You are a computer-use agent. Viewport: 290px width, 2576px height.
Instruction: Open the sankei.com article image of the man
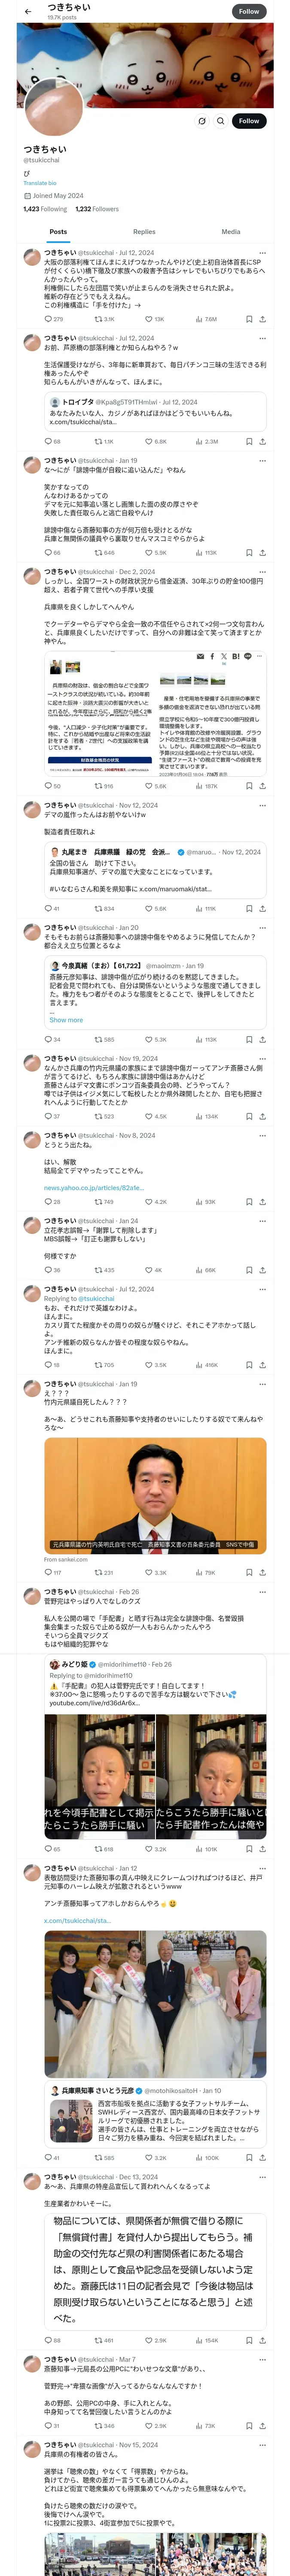[155, 1495]
